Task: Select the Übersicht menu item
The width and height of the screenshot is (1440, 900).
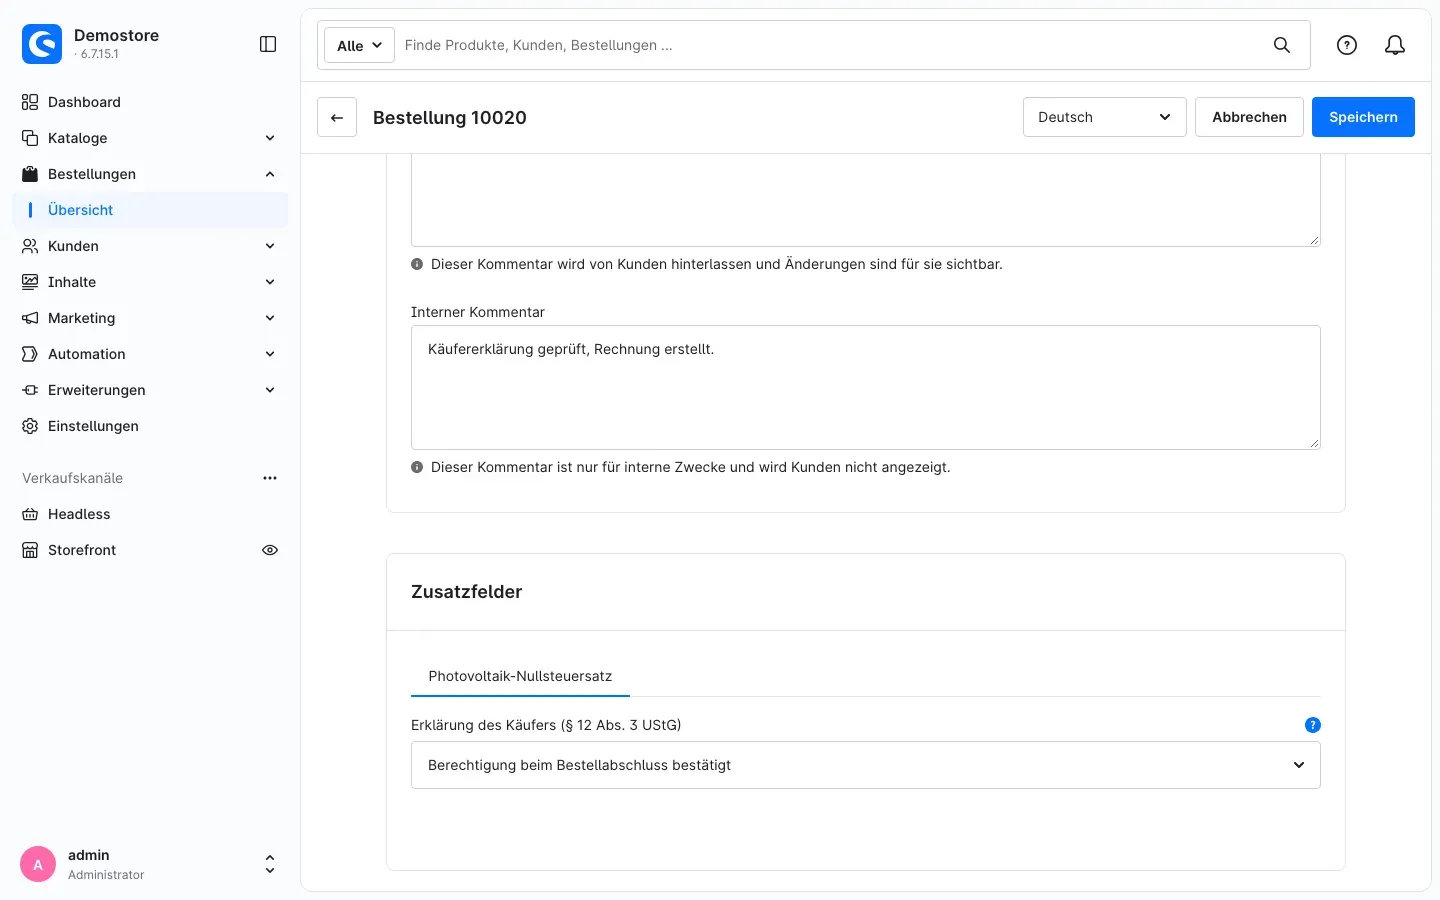Action: coord(150,210)
